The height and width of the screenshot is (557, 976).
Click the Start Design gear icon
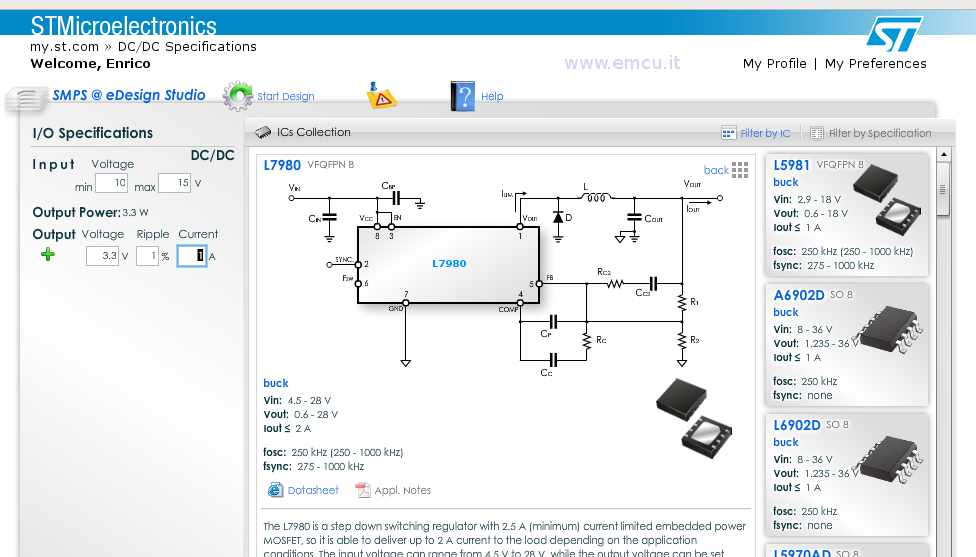[x=238, y=96]
